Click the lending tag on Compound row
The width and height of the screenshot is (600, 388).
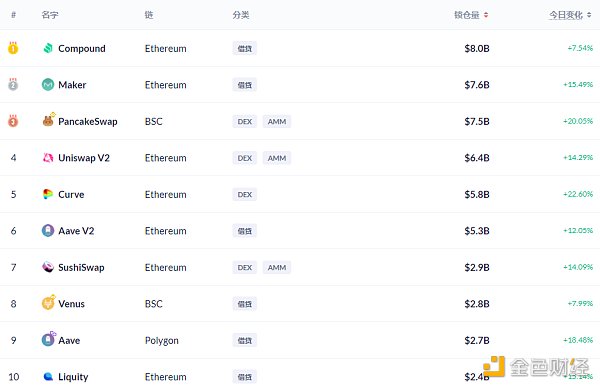click(245, 49)
